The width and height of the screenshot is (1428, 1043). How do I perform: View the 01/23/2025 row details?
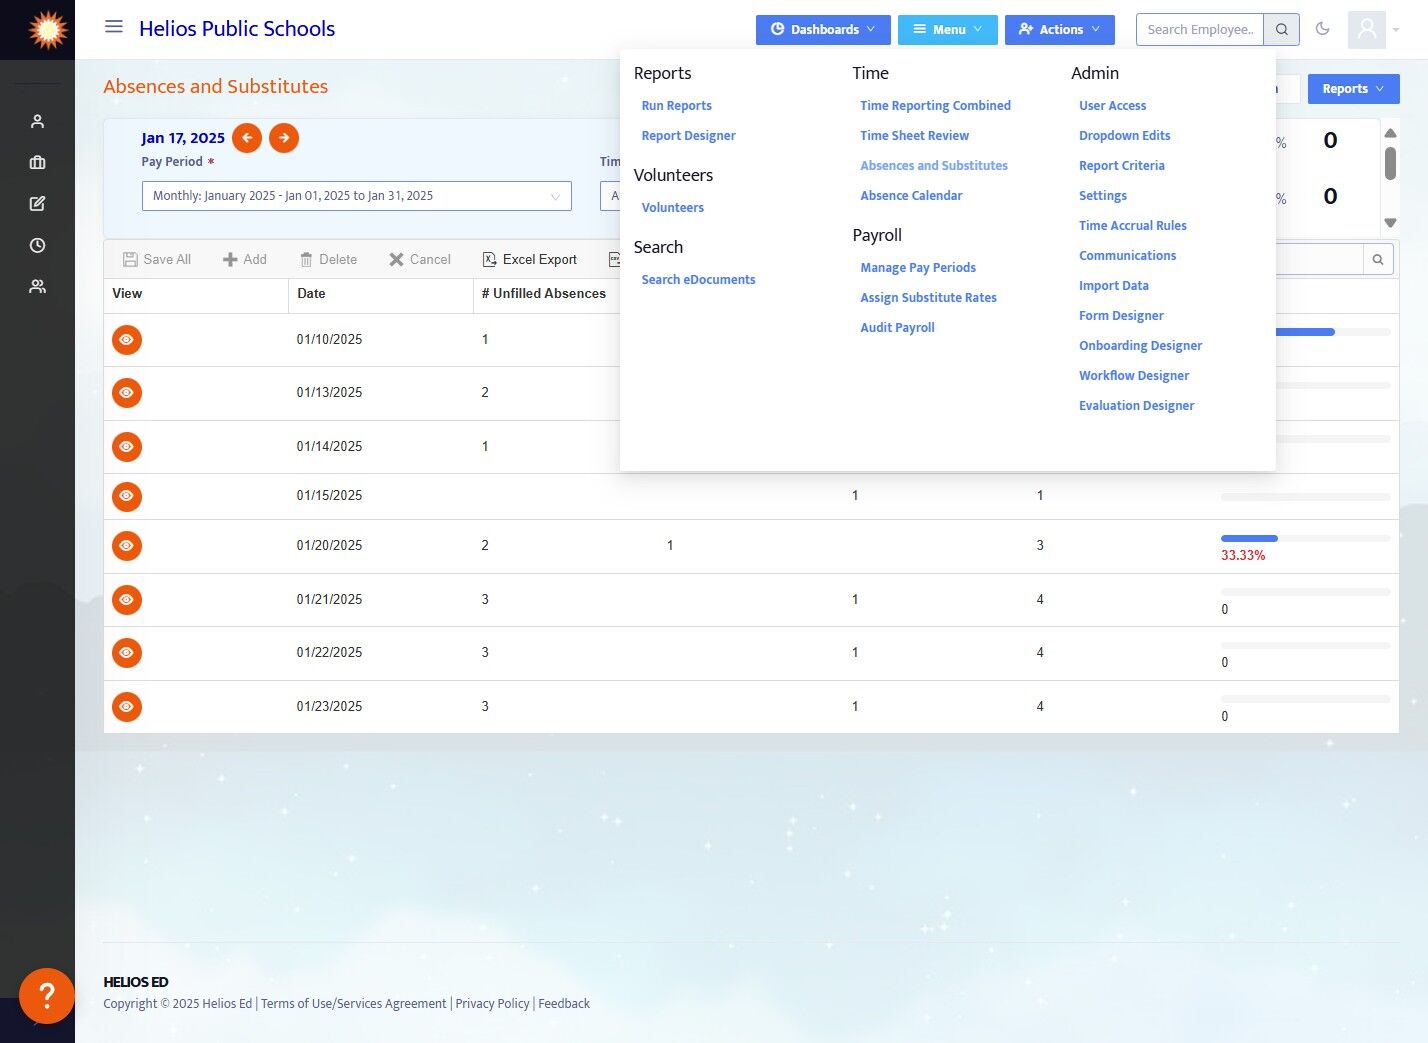[x=127, y=707]
